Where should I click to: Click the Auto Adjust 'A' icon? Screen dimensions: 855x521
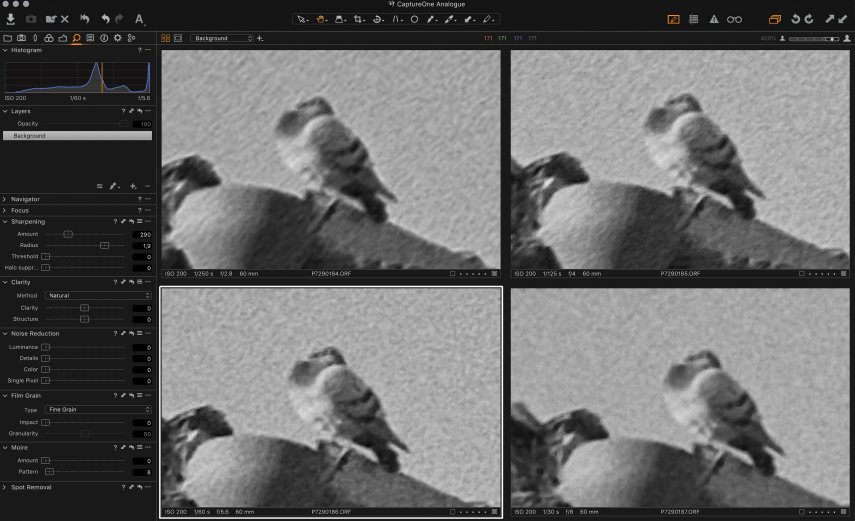139,19
